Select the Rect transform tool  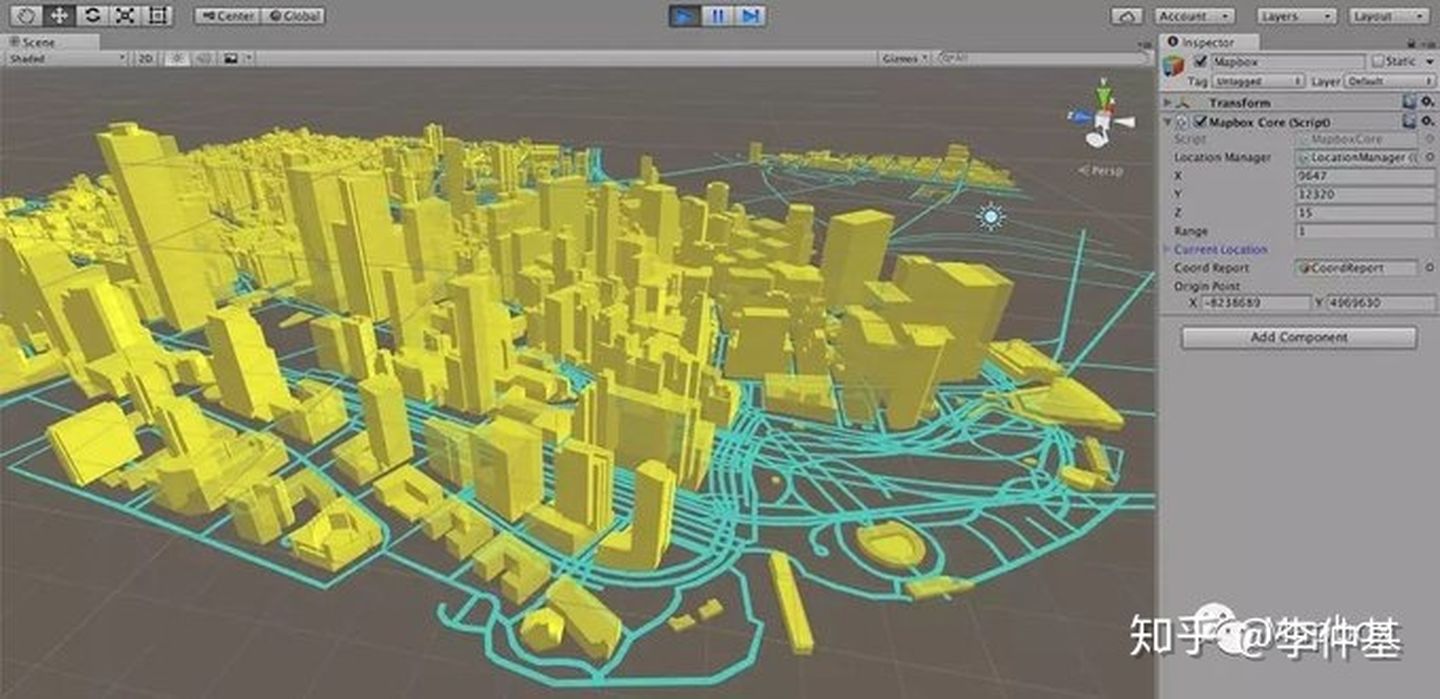[x=157, y=16]
